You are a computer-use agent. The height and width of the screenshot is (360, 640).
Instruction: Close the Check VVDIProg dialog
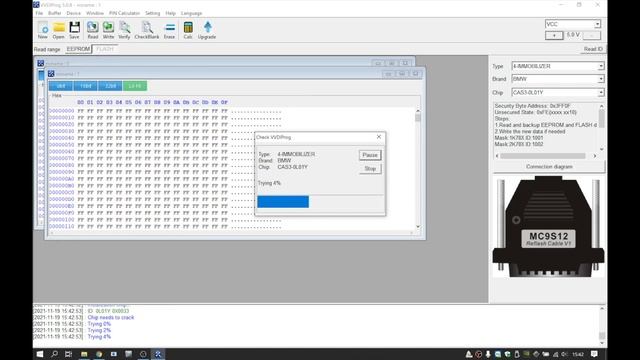coord(379,137)
